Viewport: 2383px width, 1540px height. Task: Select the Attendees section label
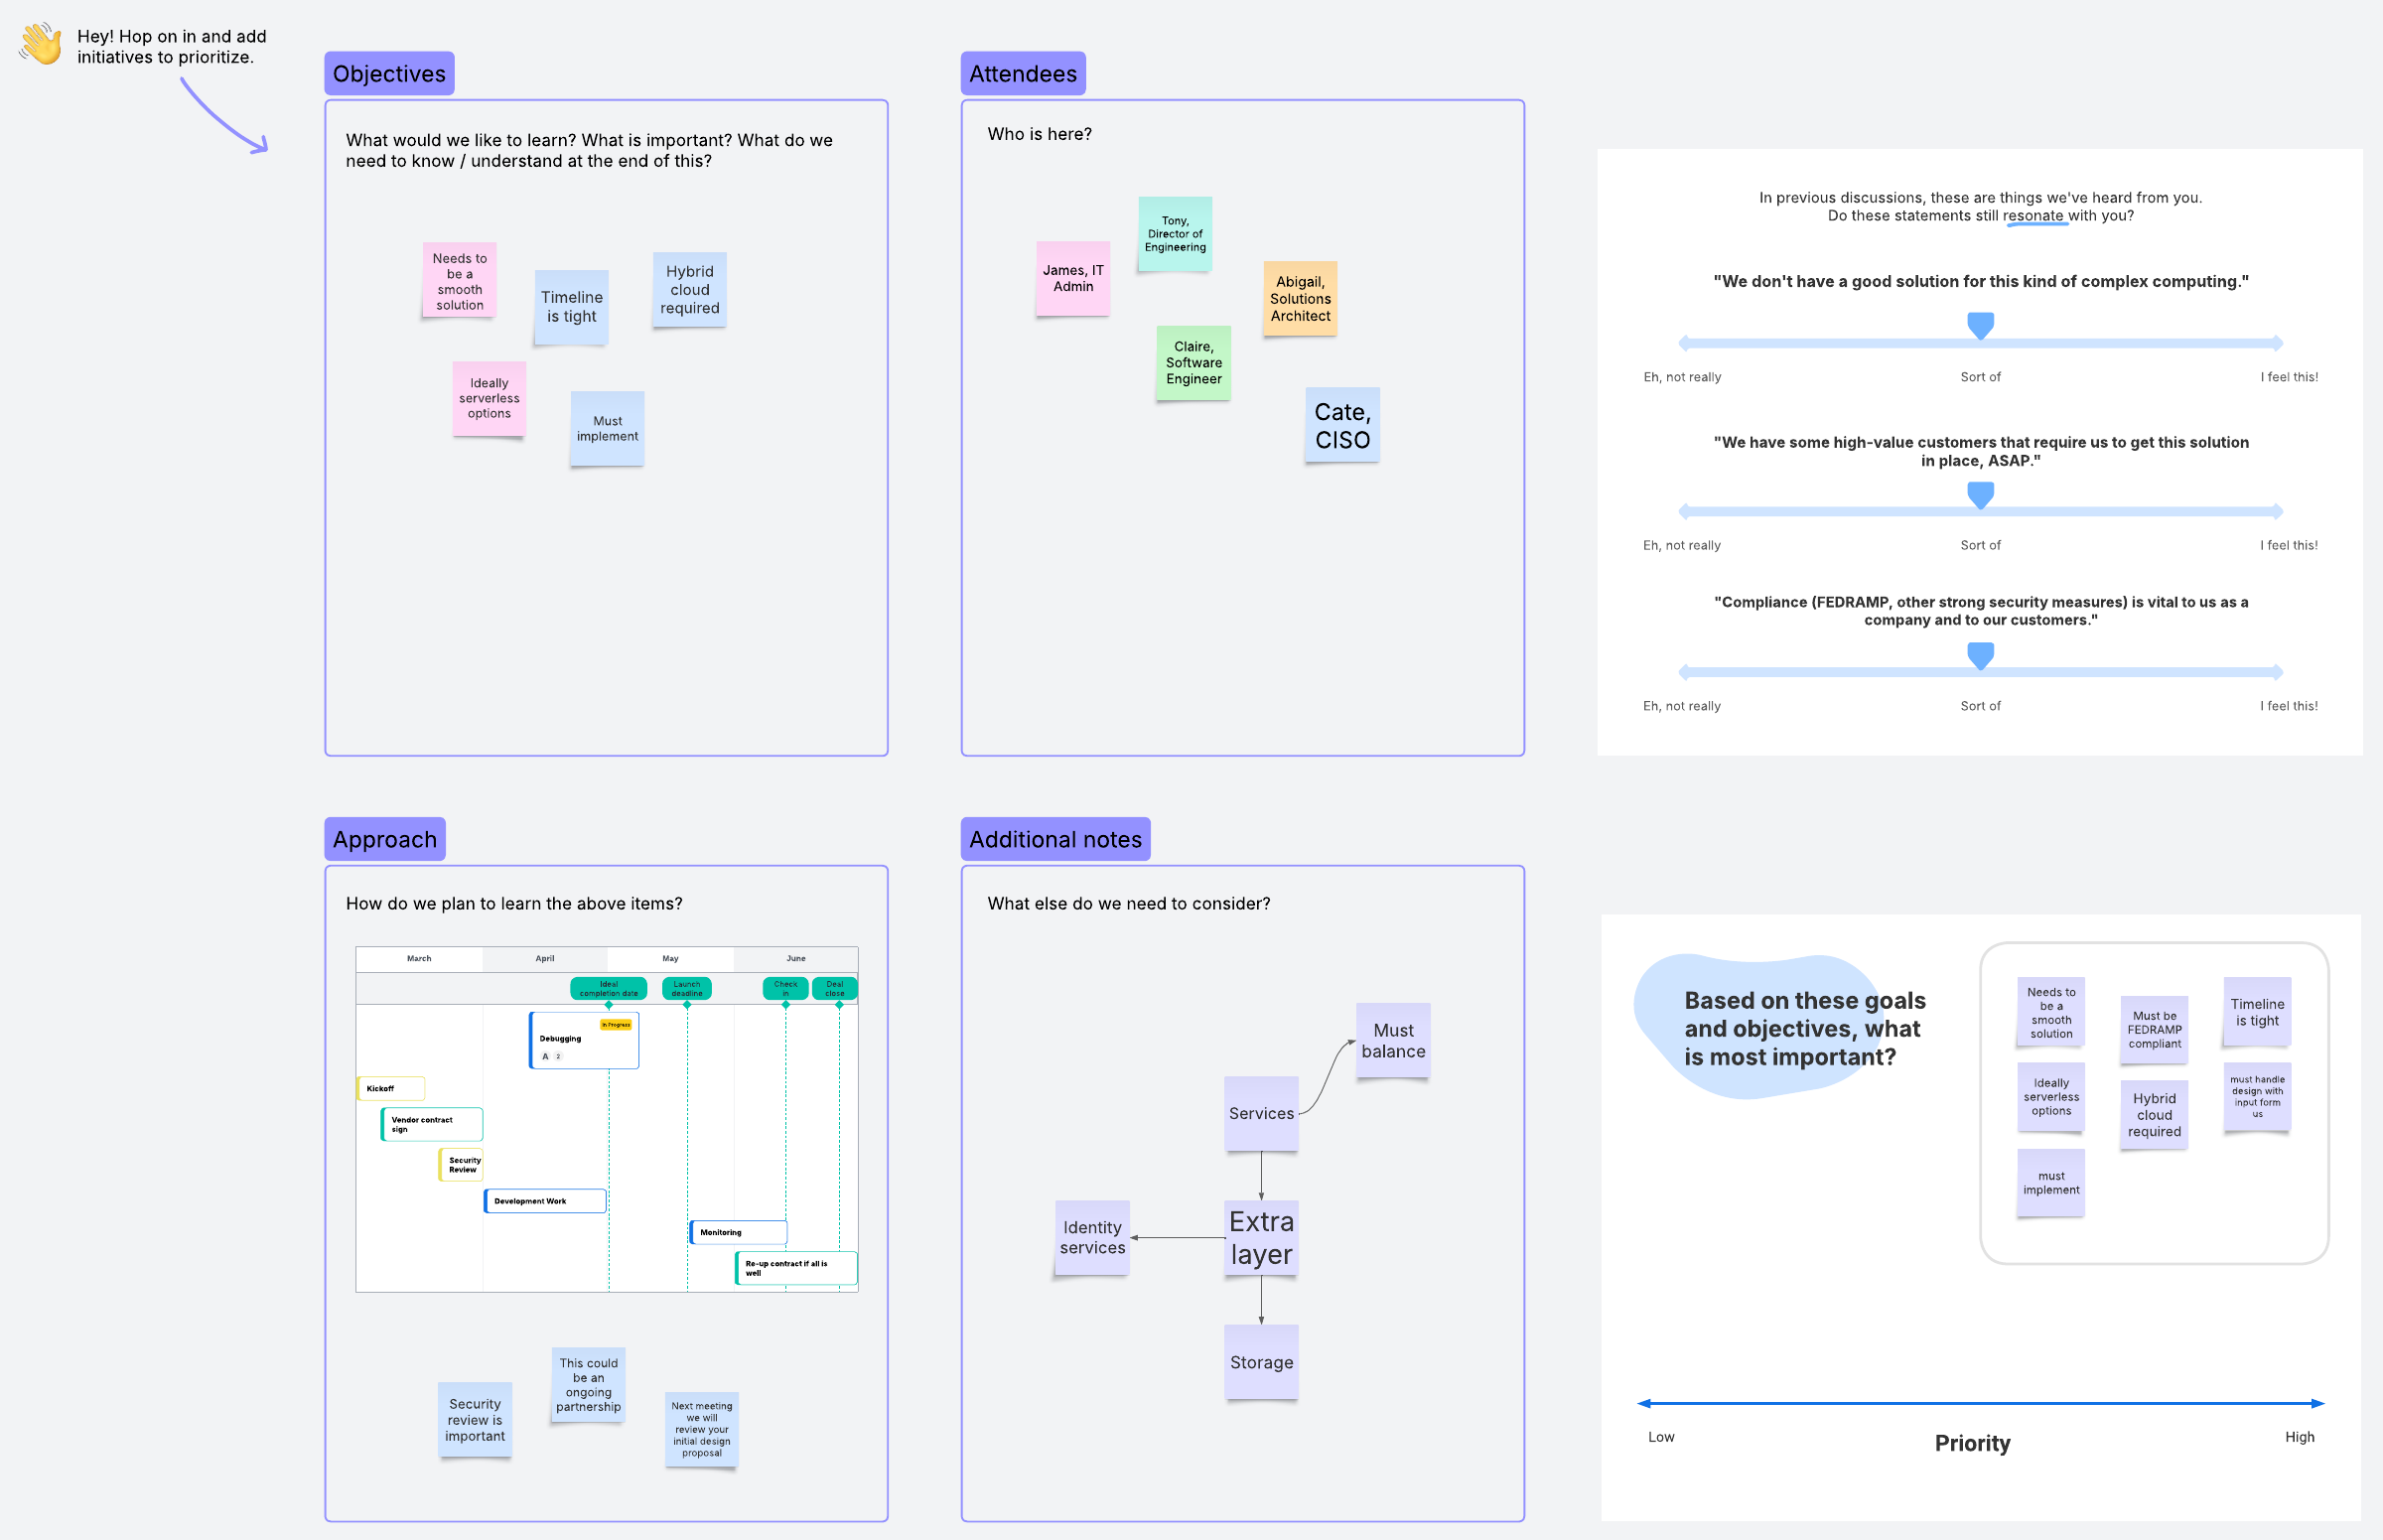click(x=1023, y=73)
